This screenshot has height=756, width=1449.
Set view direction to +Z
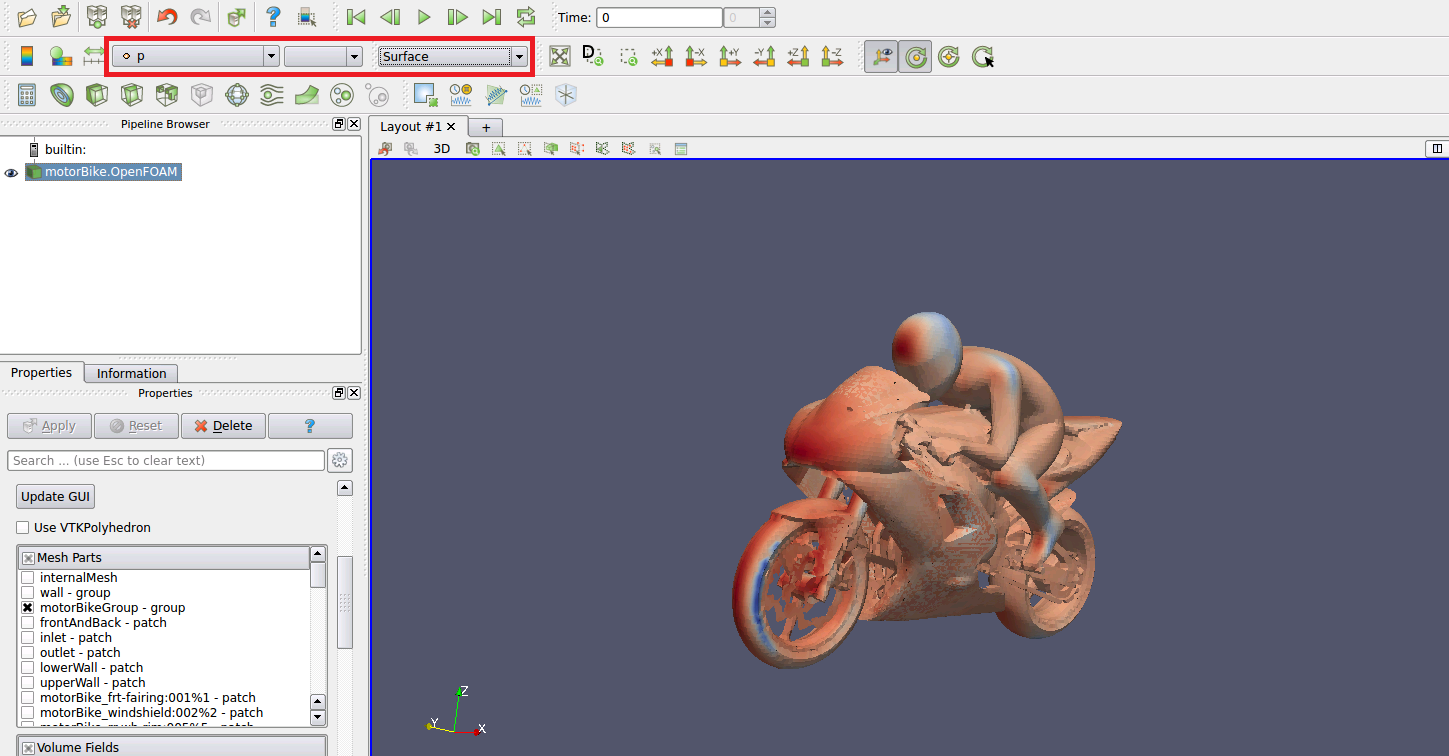click(798, 57)
